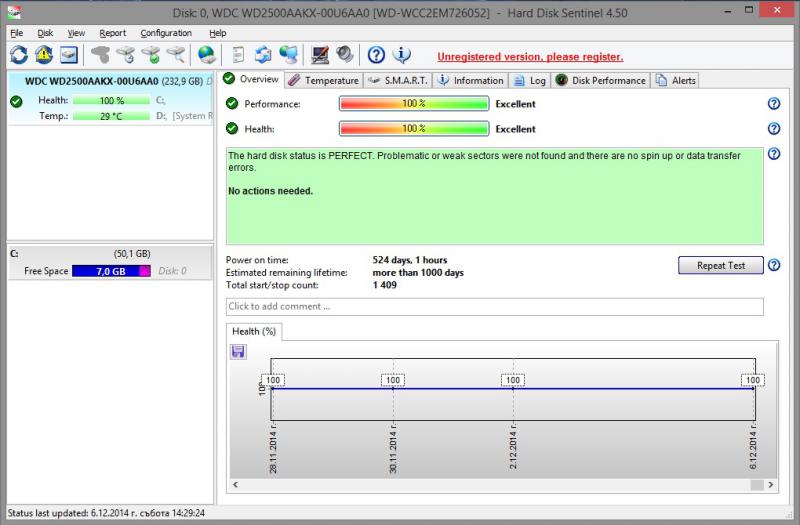Click the graph horizontal scrollbar thumb
Viewport: 800px width, 525px height.
pos(757,485)
